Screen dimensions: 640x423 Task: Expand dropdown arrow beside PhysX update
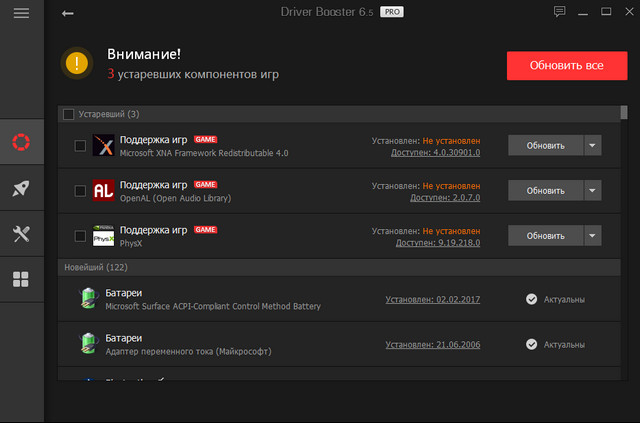593,236
